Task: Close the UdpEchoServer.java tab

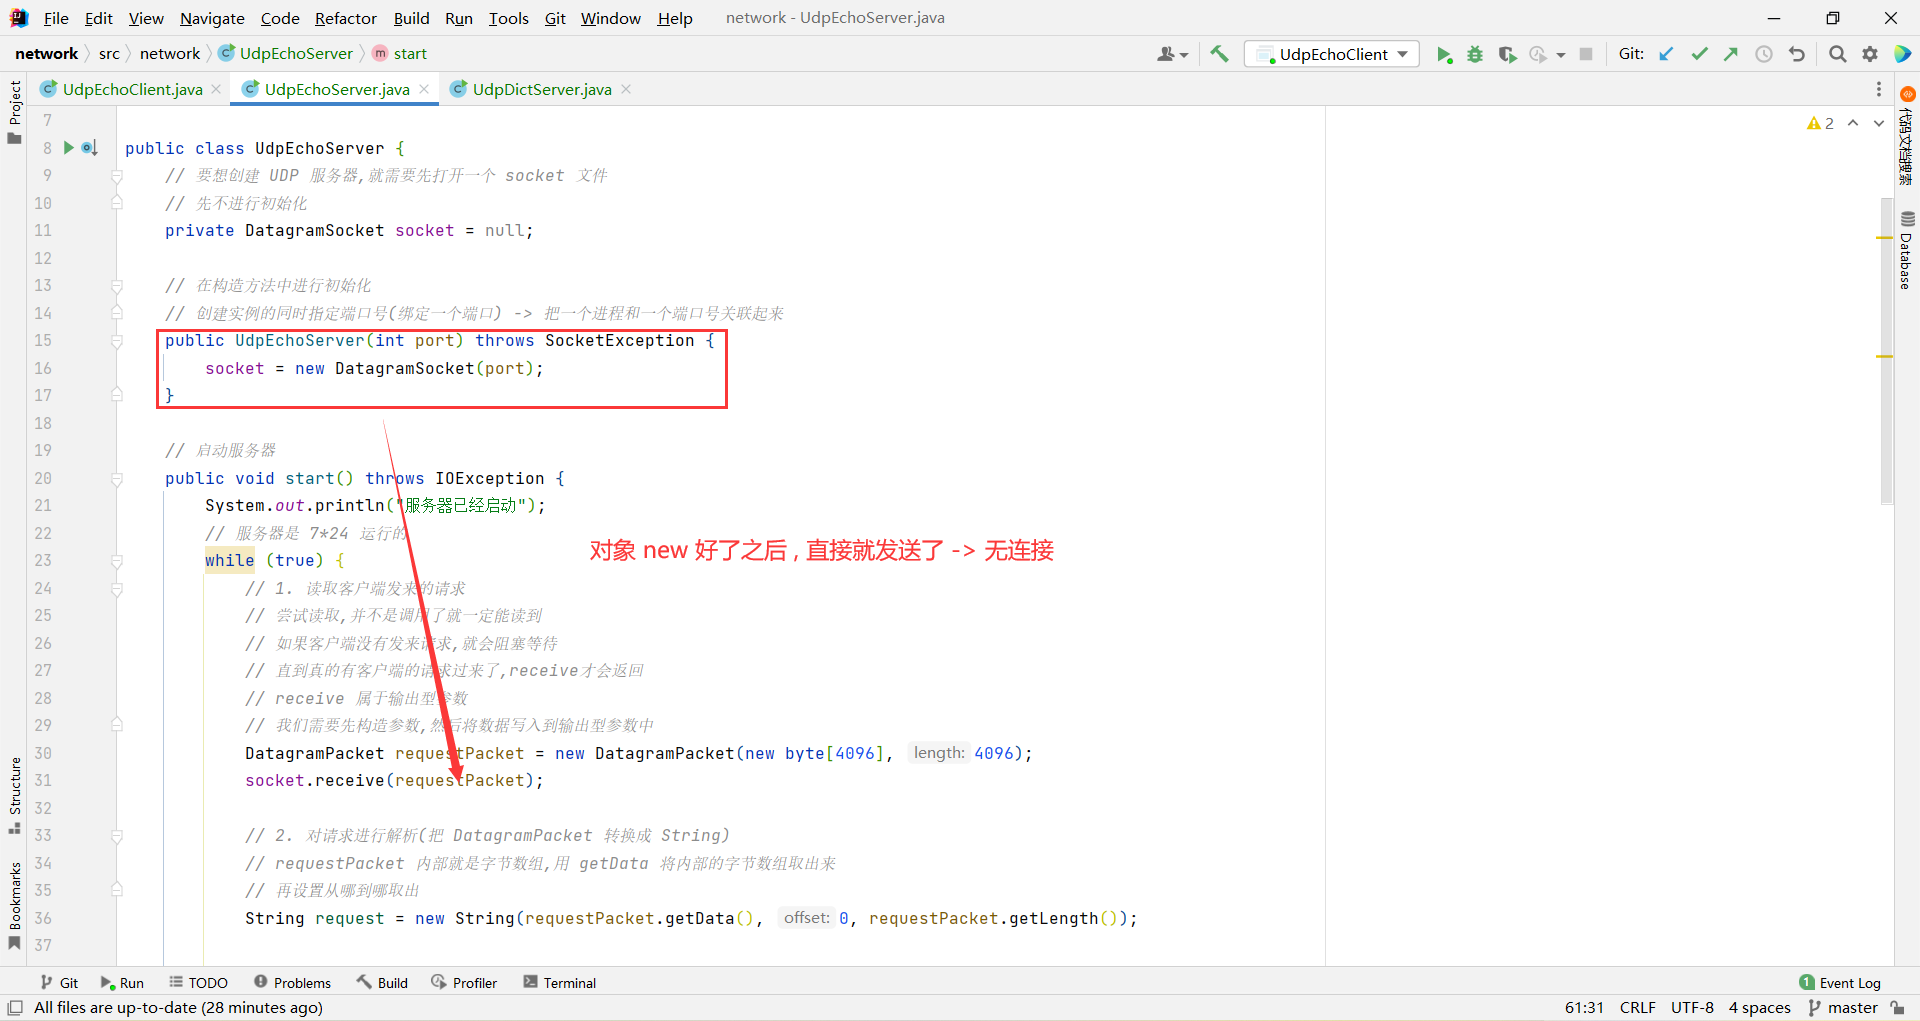Action: point(424,89)
